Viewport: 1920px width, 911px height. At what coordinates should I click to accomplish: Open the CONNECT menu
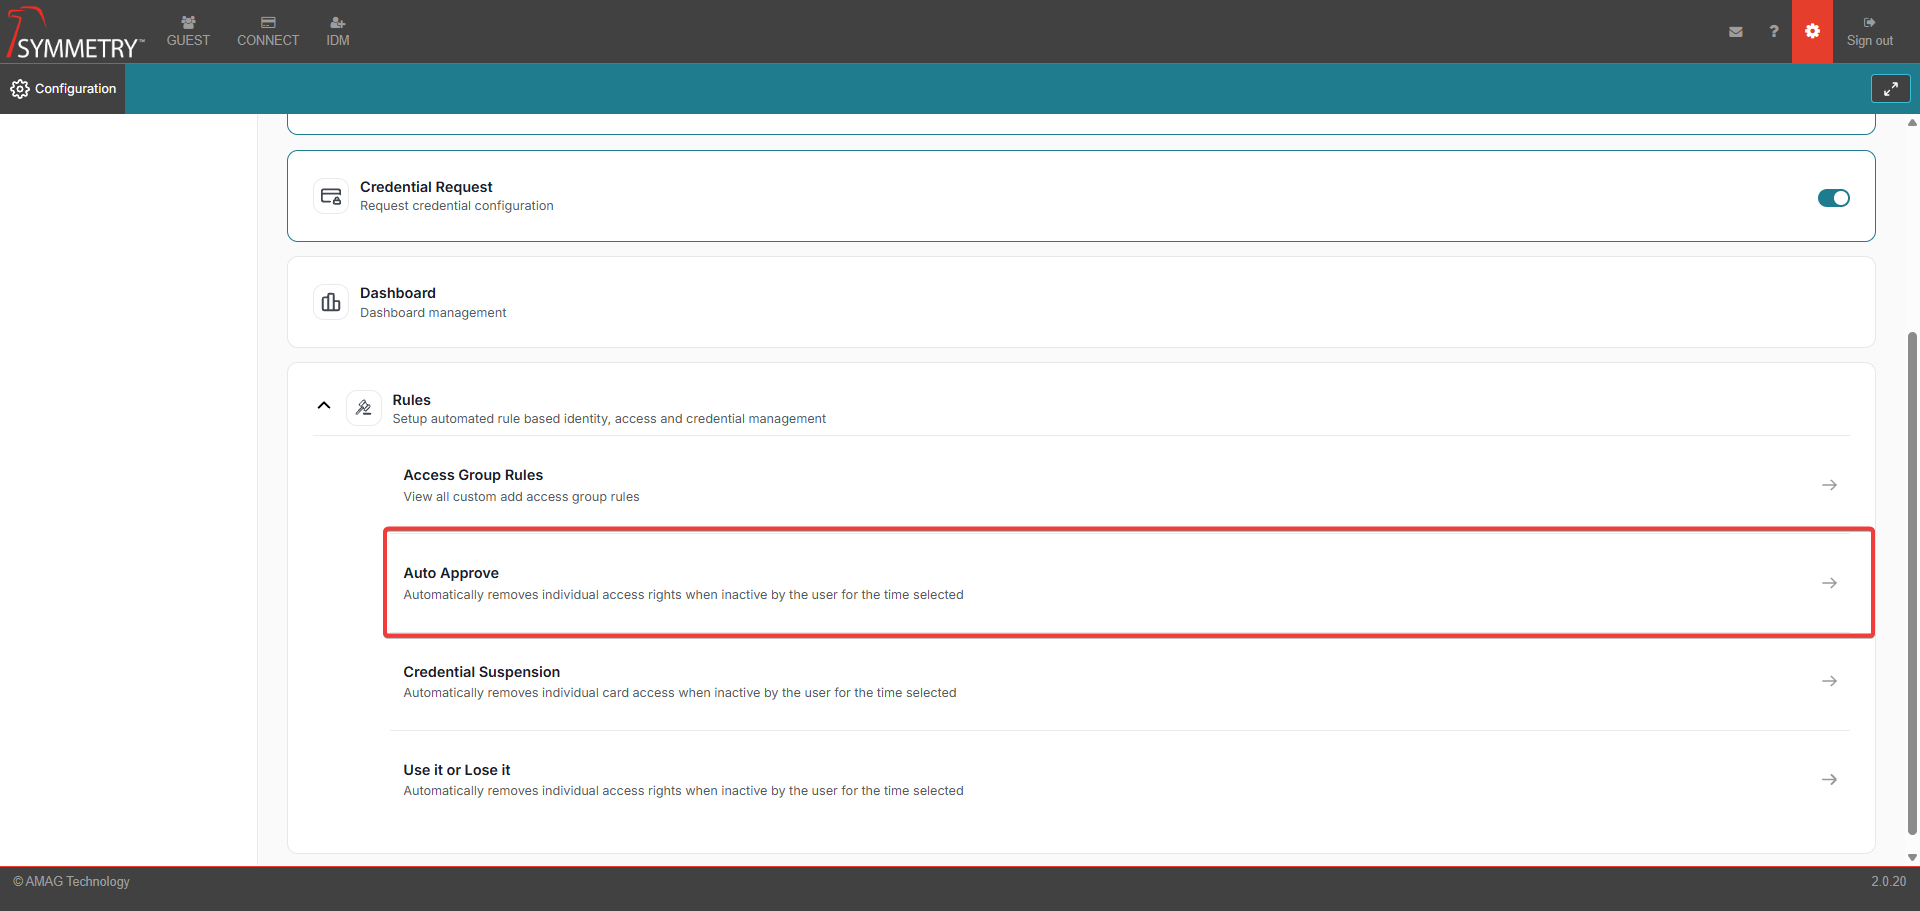coord(268,32)
